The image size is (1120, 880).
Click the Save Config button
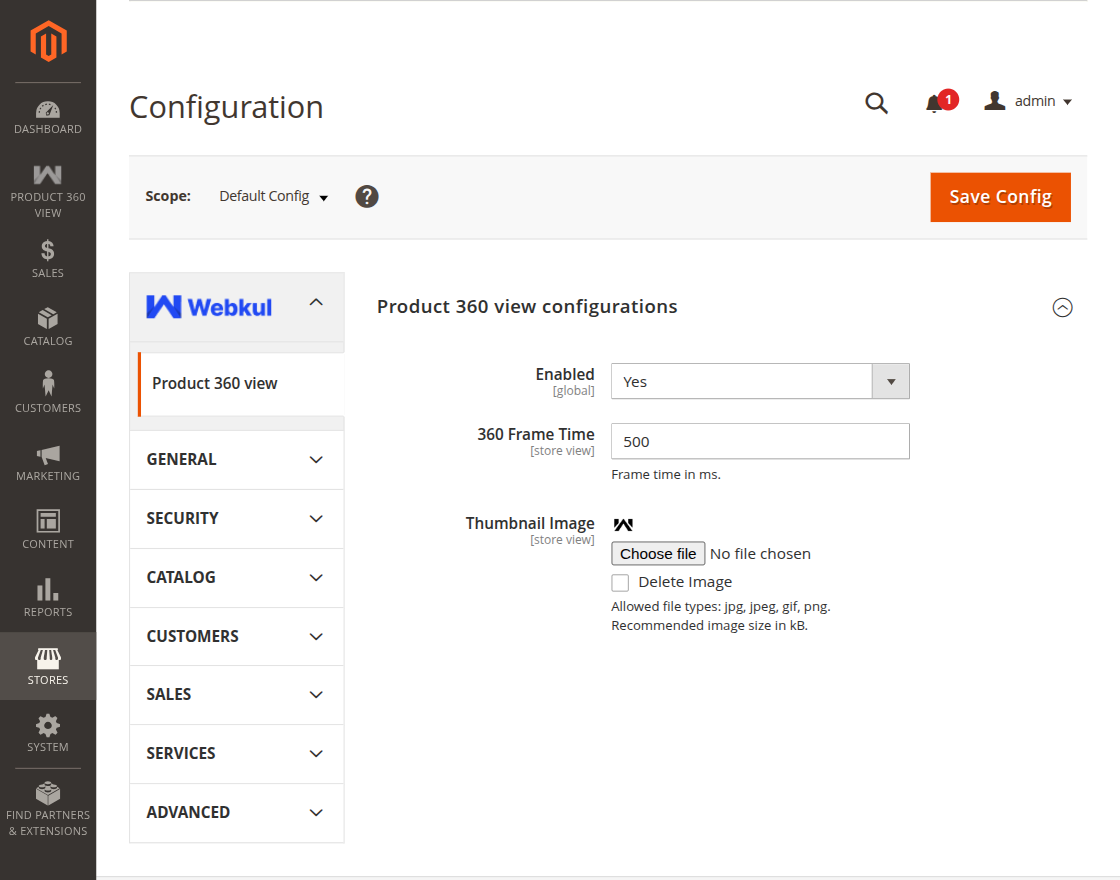1000,197
